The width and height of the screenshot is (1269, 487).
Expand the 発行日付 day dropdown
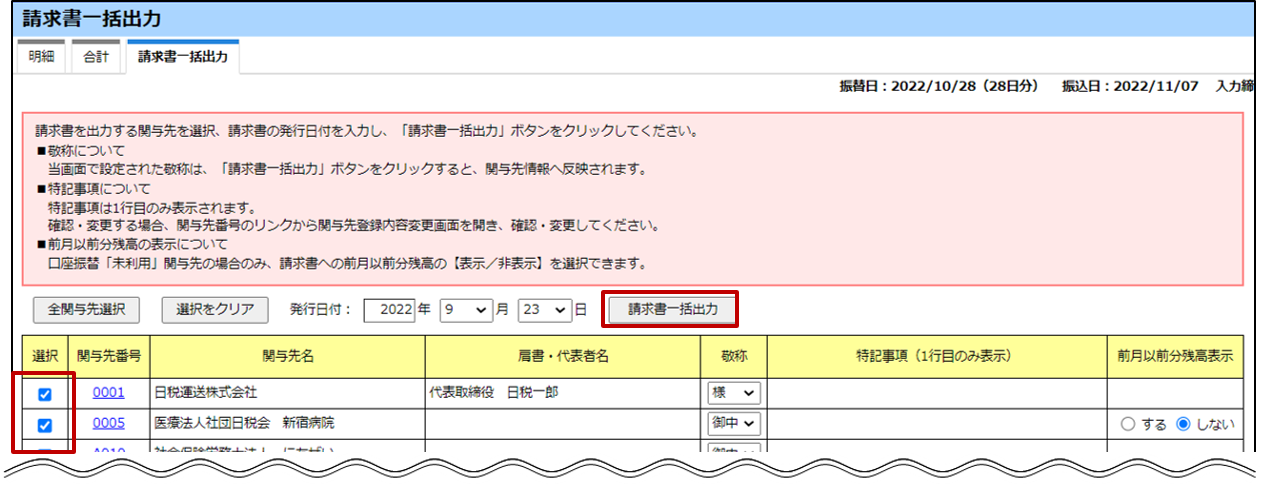pyautogui.click(x=544, y=310)
